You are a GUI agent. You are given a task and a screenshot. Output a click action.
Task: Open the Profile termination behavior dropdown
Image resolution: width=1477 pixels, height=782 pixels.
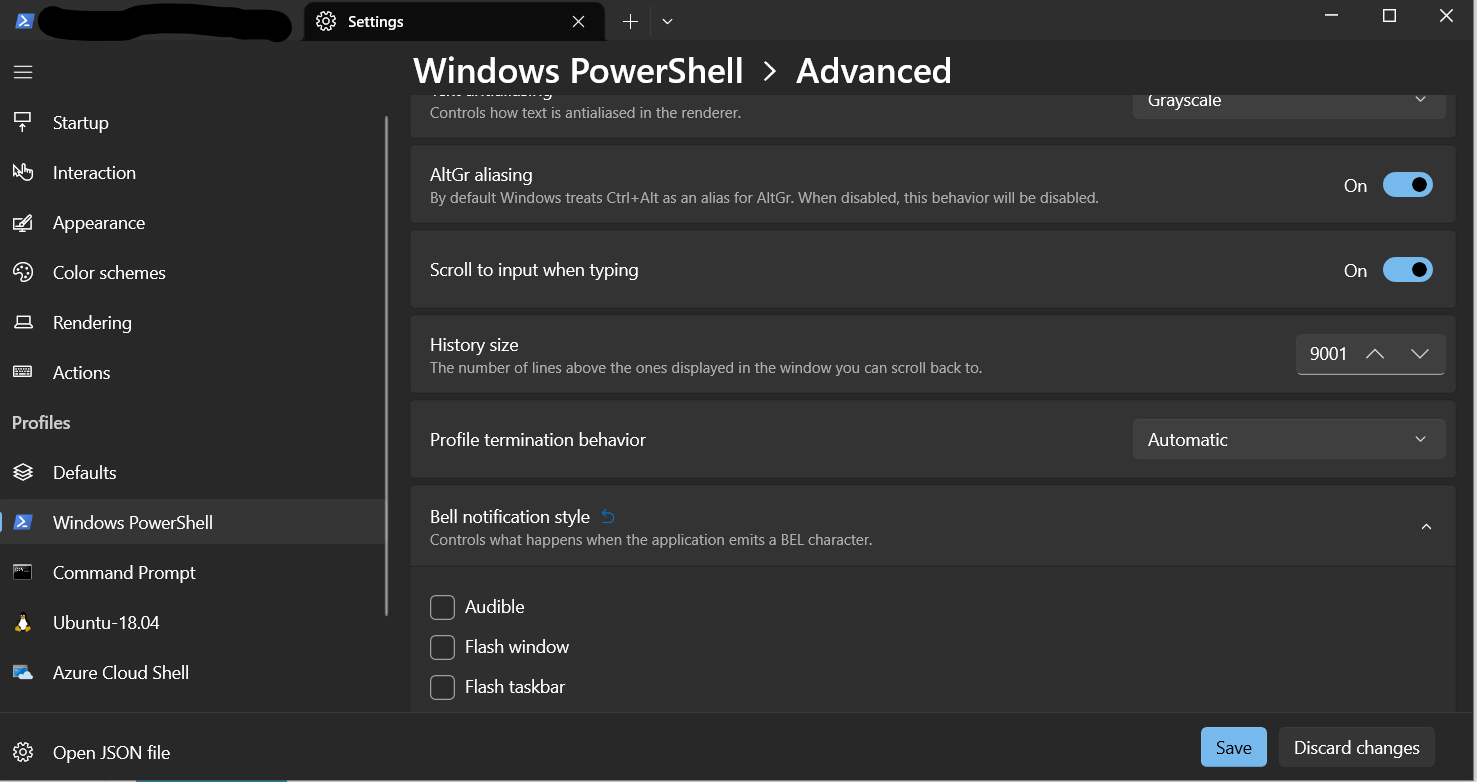pyautogui.click(x=1288, y=439)
